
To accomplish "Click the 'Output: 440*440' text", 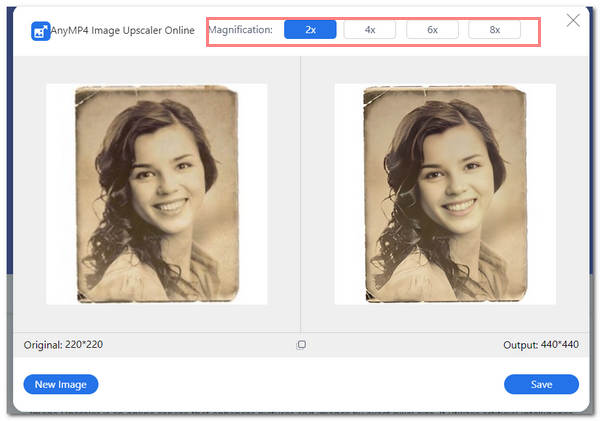I will coord(541,345).
